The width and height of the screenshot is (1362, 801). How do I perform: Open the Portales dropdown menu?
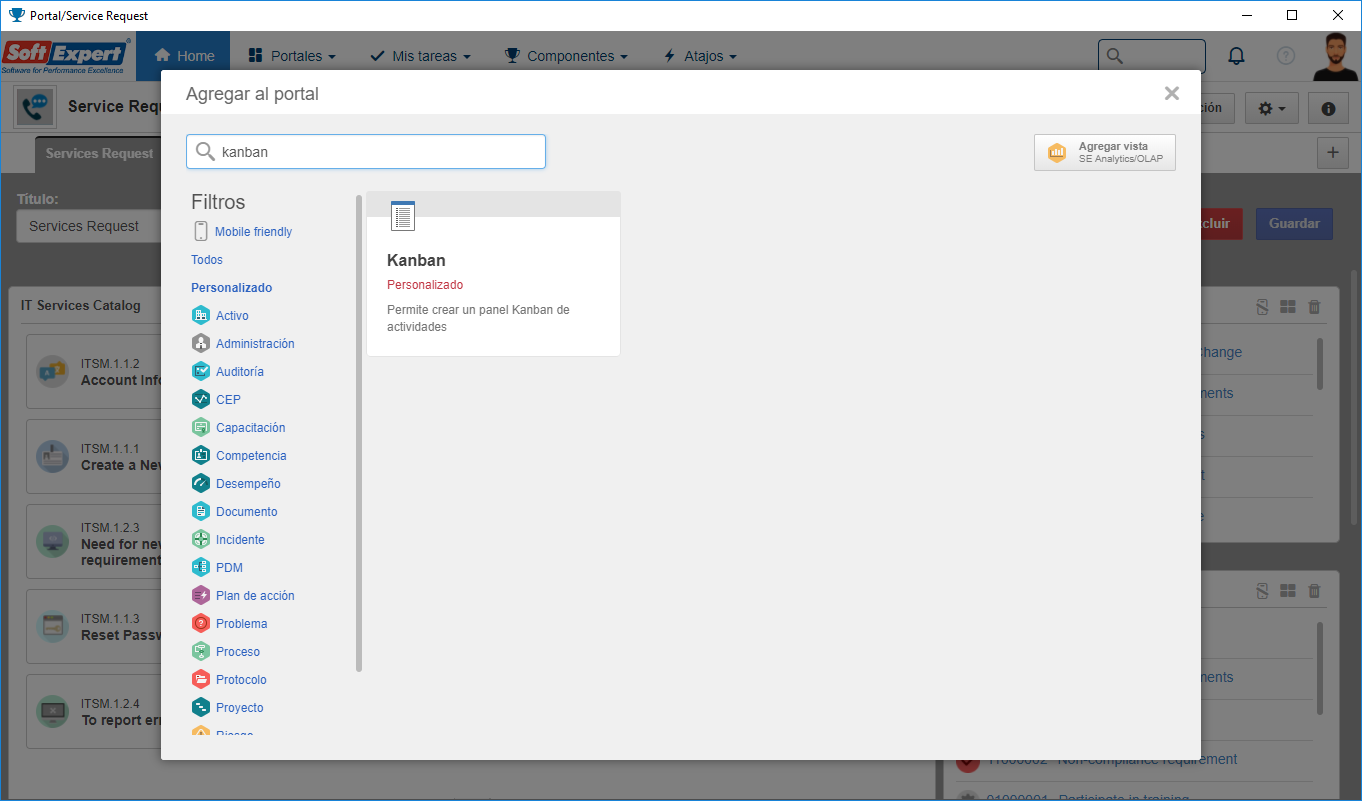point(291,56)
